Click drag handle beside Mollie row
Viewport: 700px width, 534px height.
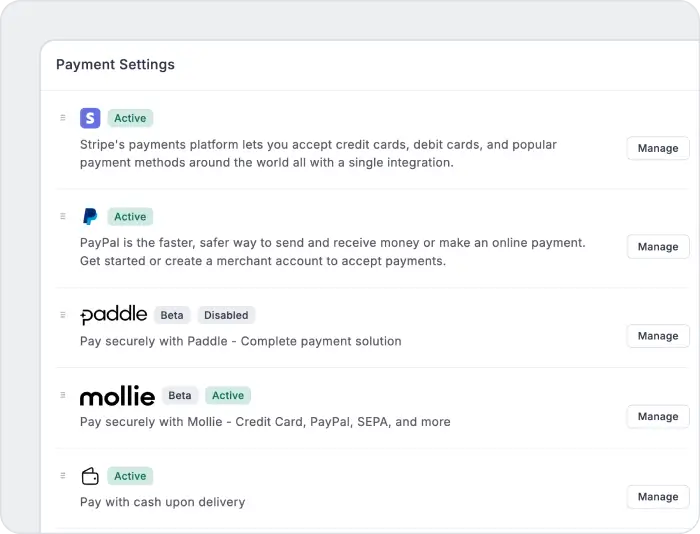63,396
